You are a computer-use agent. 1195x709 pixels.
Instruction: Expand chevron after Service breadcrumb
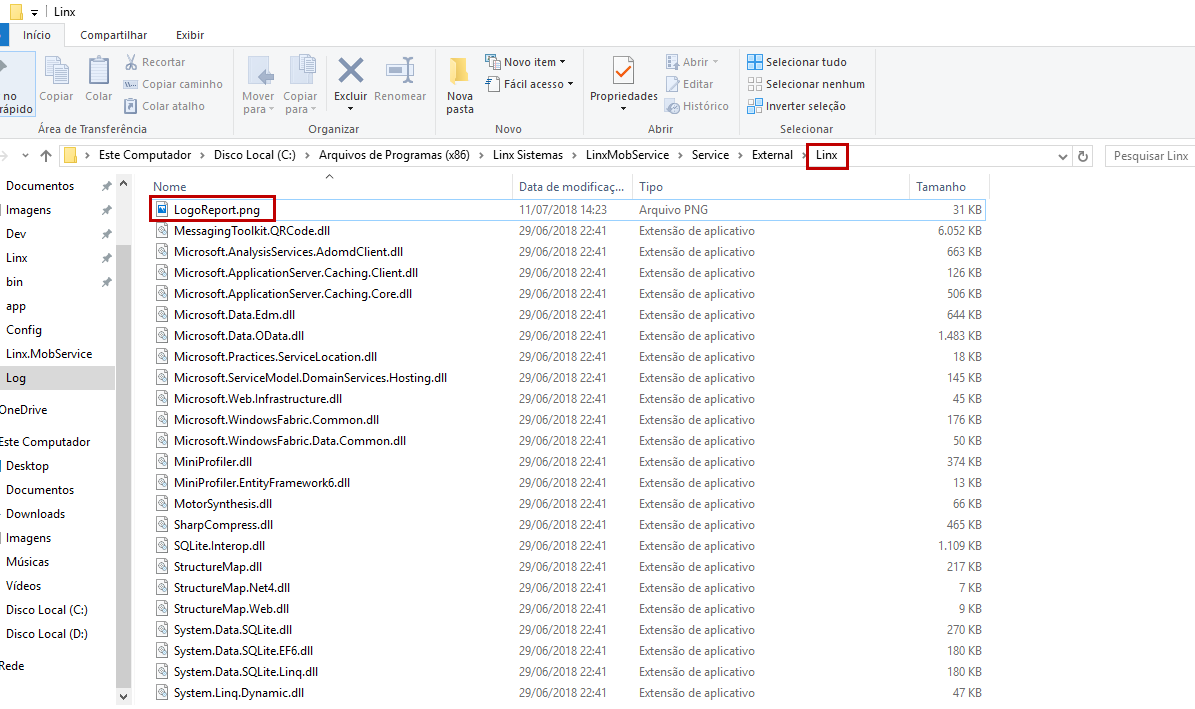pos(740,156)
